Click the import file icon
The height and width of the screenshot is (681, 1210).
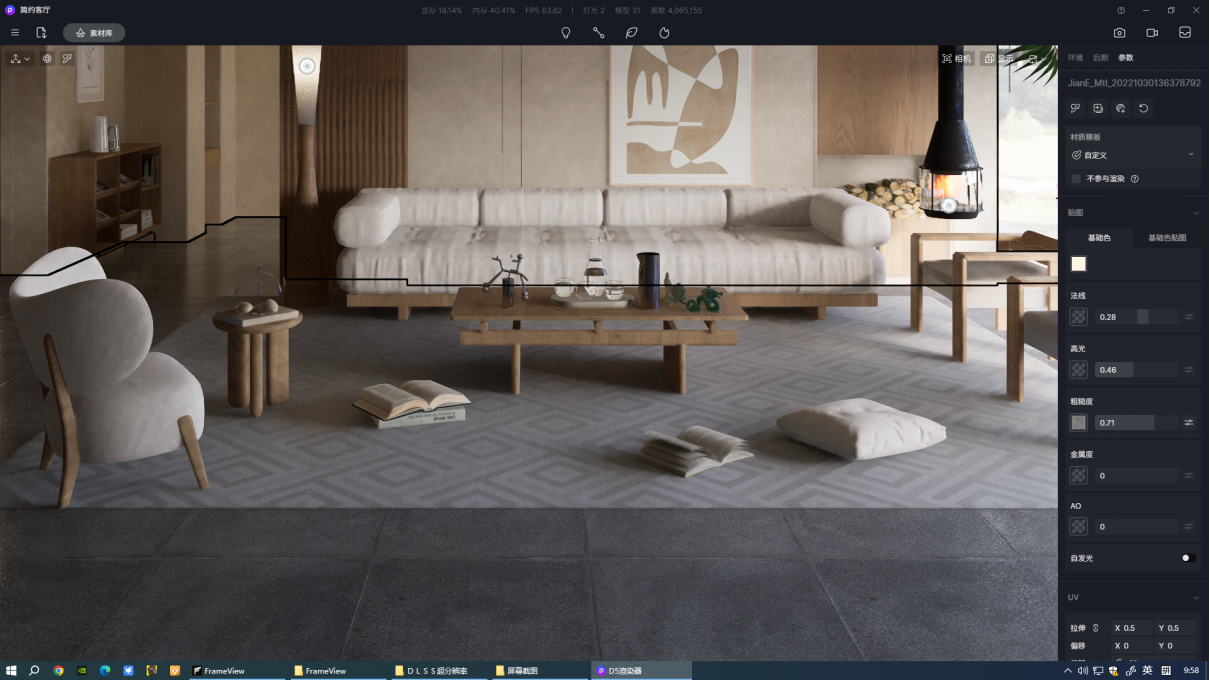click(x=41, y=33)
